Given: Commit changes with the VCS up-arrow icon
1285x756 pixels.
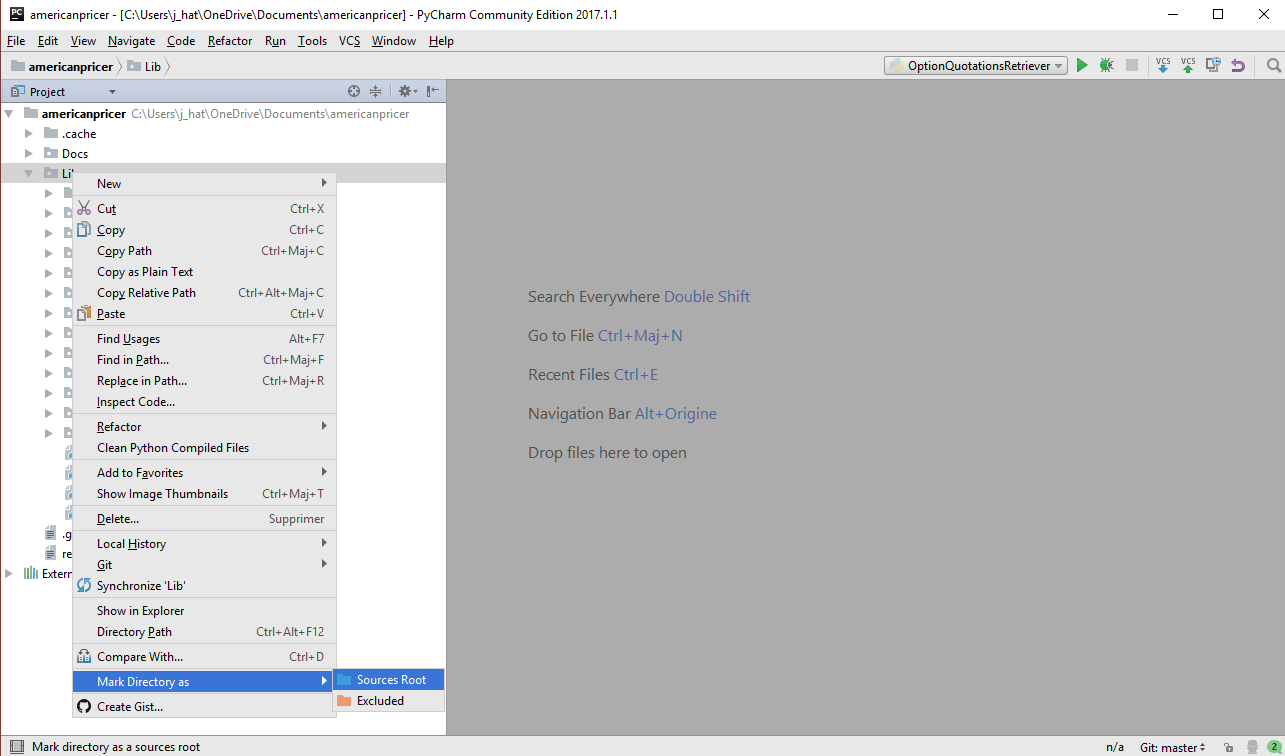Looking at the screenshot, I should 1188,65.
